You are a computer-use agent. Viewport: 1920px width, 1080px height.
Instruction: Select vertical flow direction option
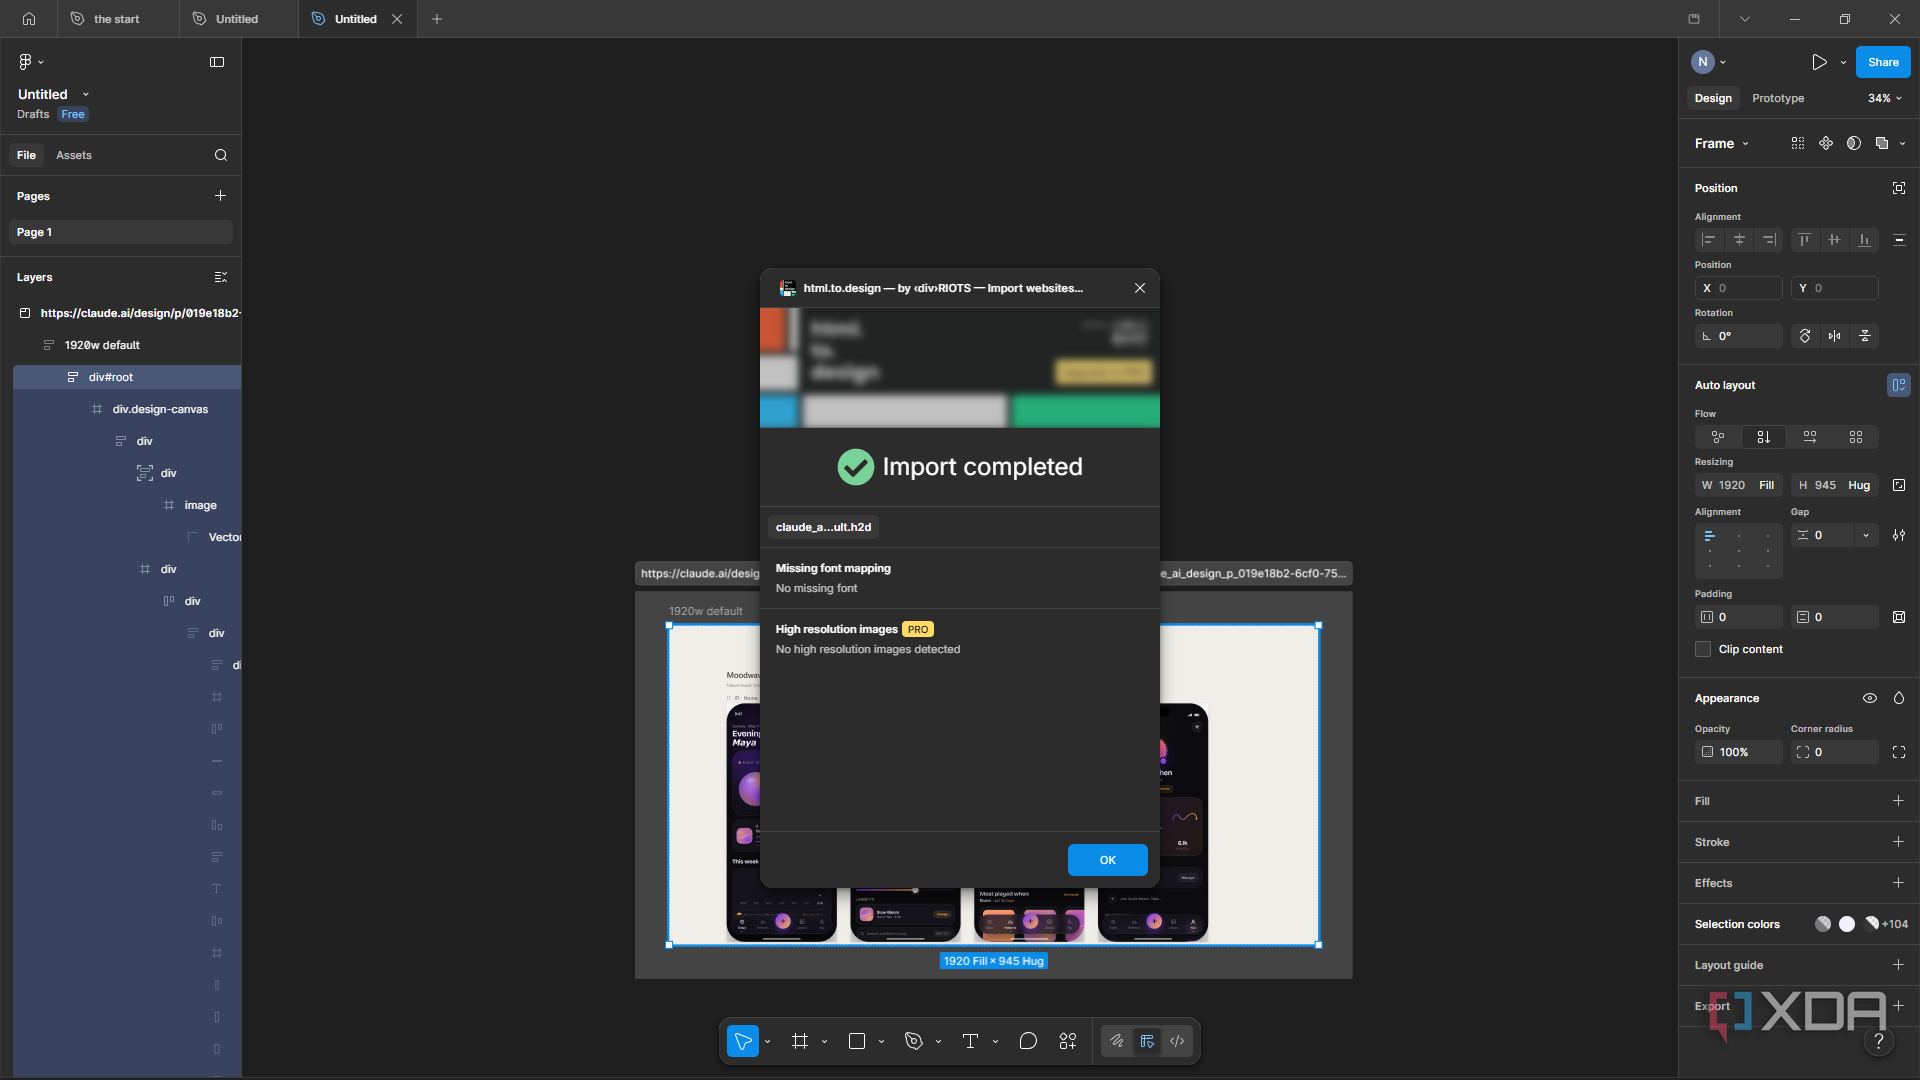tap(1764, 437)
